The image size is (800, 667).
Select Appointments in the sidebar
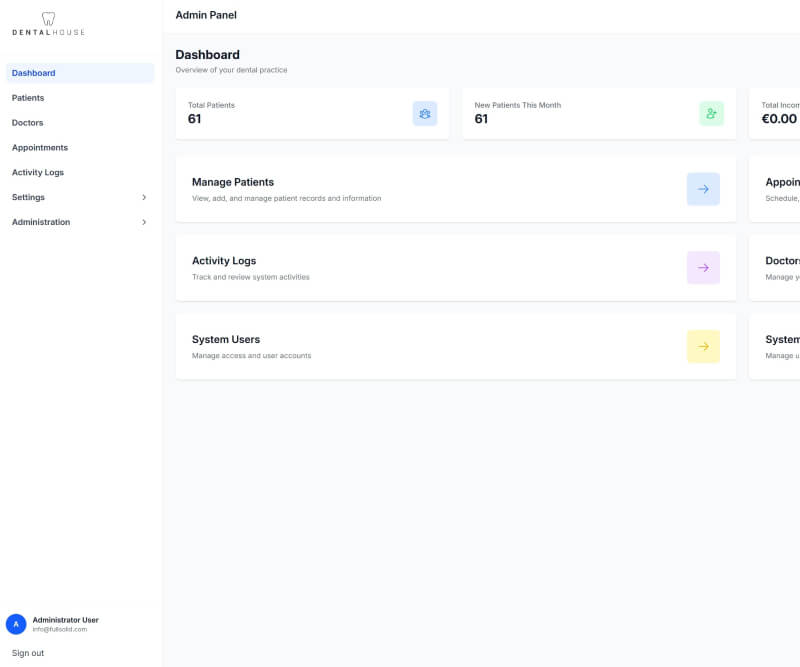(40, 147)
